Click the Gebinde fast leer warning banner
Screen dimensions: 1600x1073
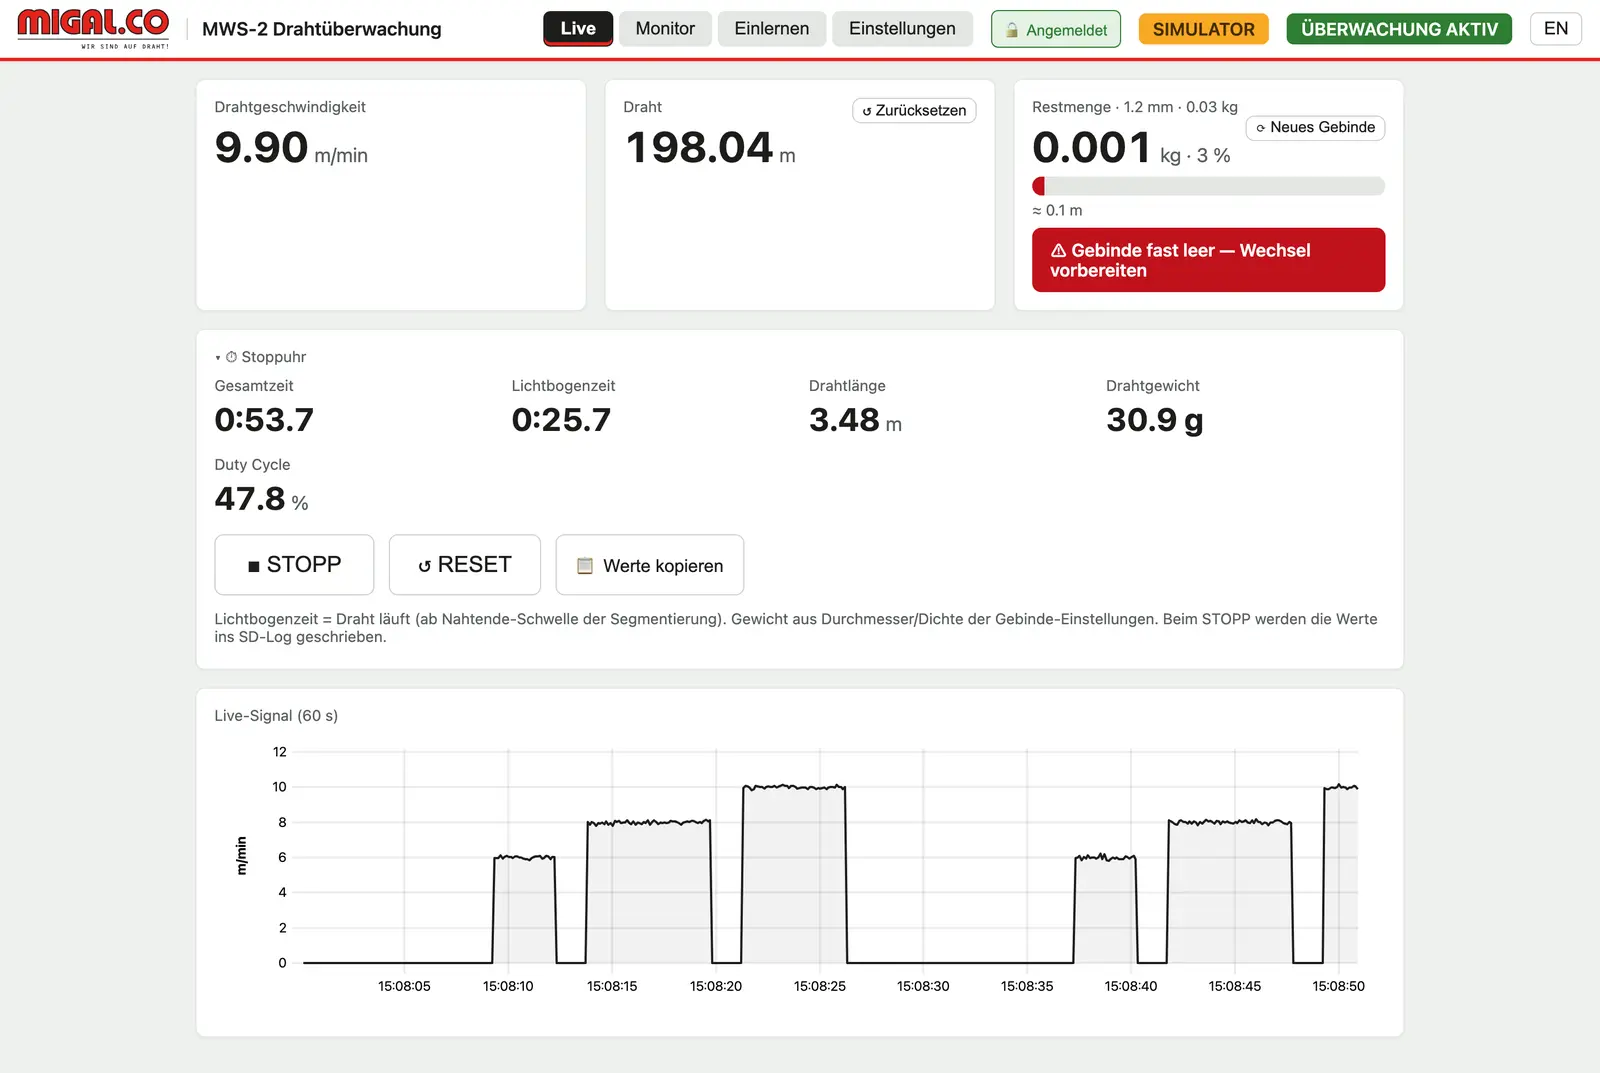[1208, 260]
